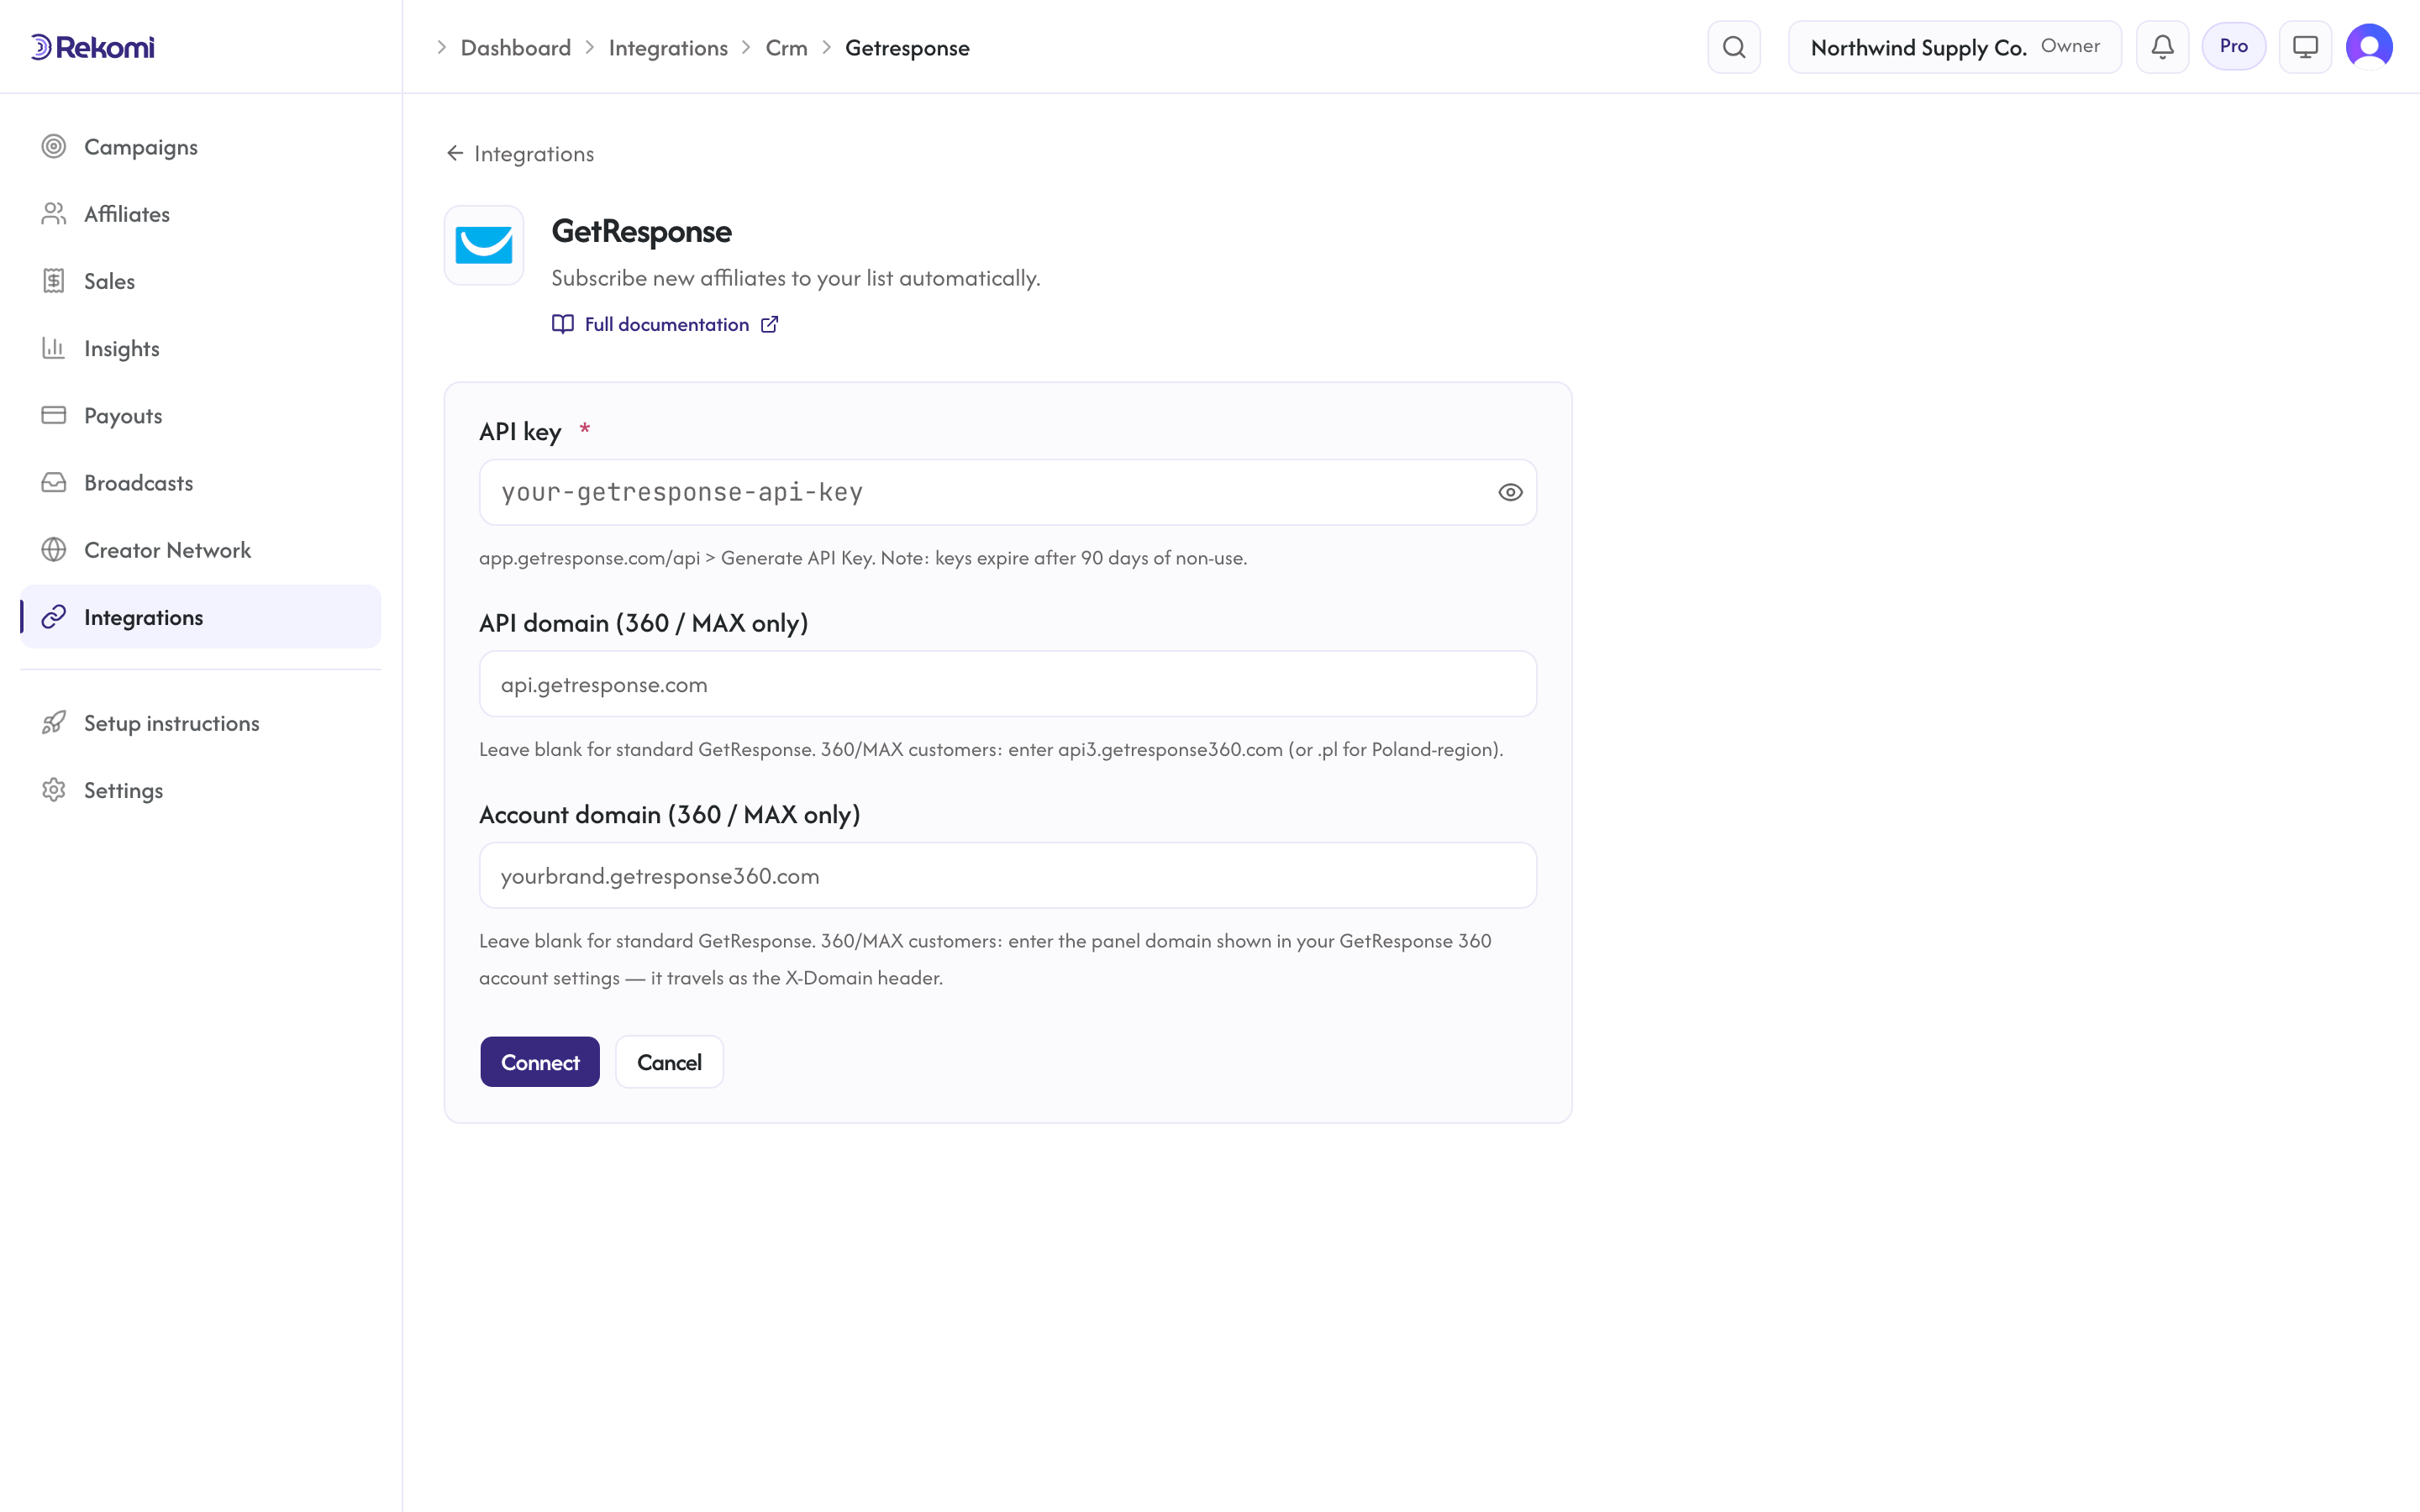The width and height of the screenshot is (2420, 1512).
Task: Open Northwind Supply Co. workspace switcher
Action: pyautogui.click(x=1955, y=47)
